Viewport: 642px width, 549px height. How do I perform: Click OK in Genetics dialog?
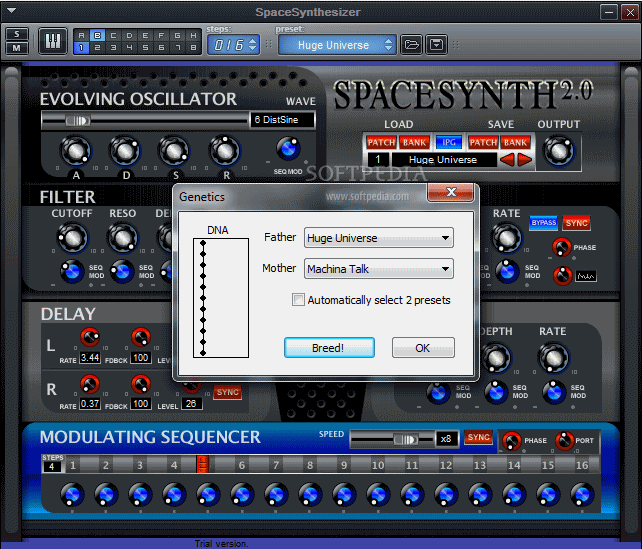pos(423,348)
